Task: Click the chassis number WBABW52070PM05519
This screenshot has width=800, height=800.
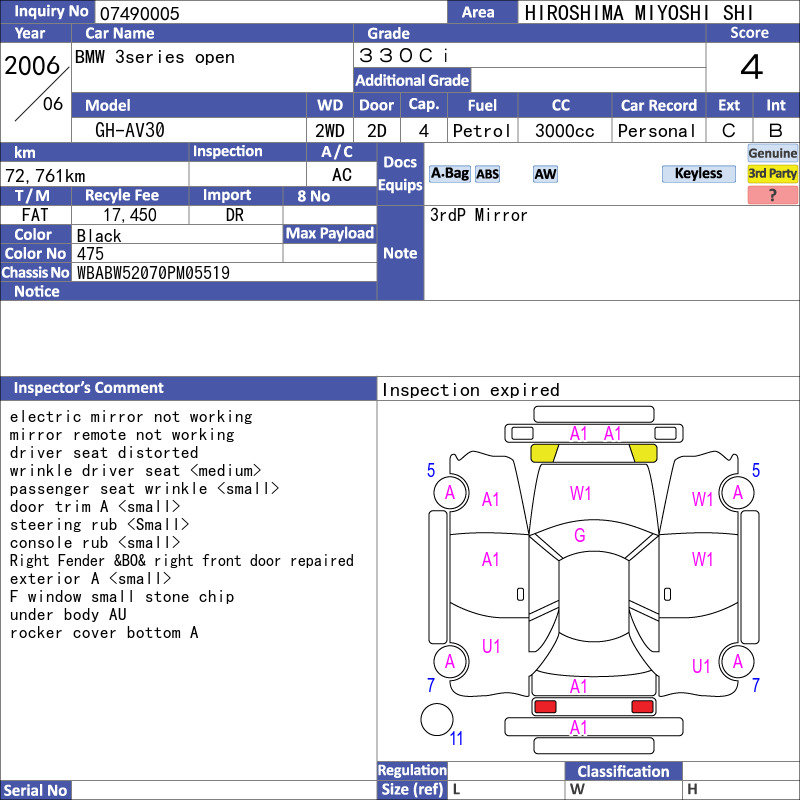Action: pos(153,273)
